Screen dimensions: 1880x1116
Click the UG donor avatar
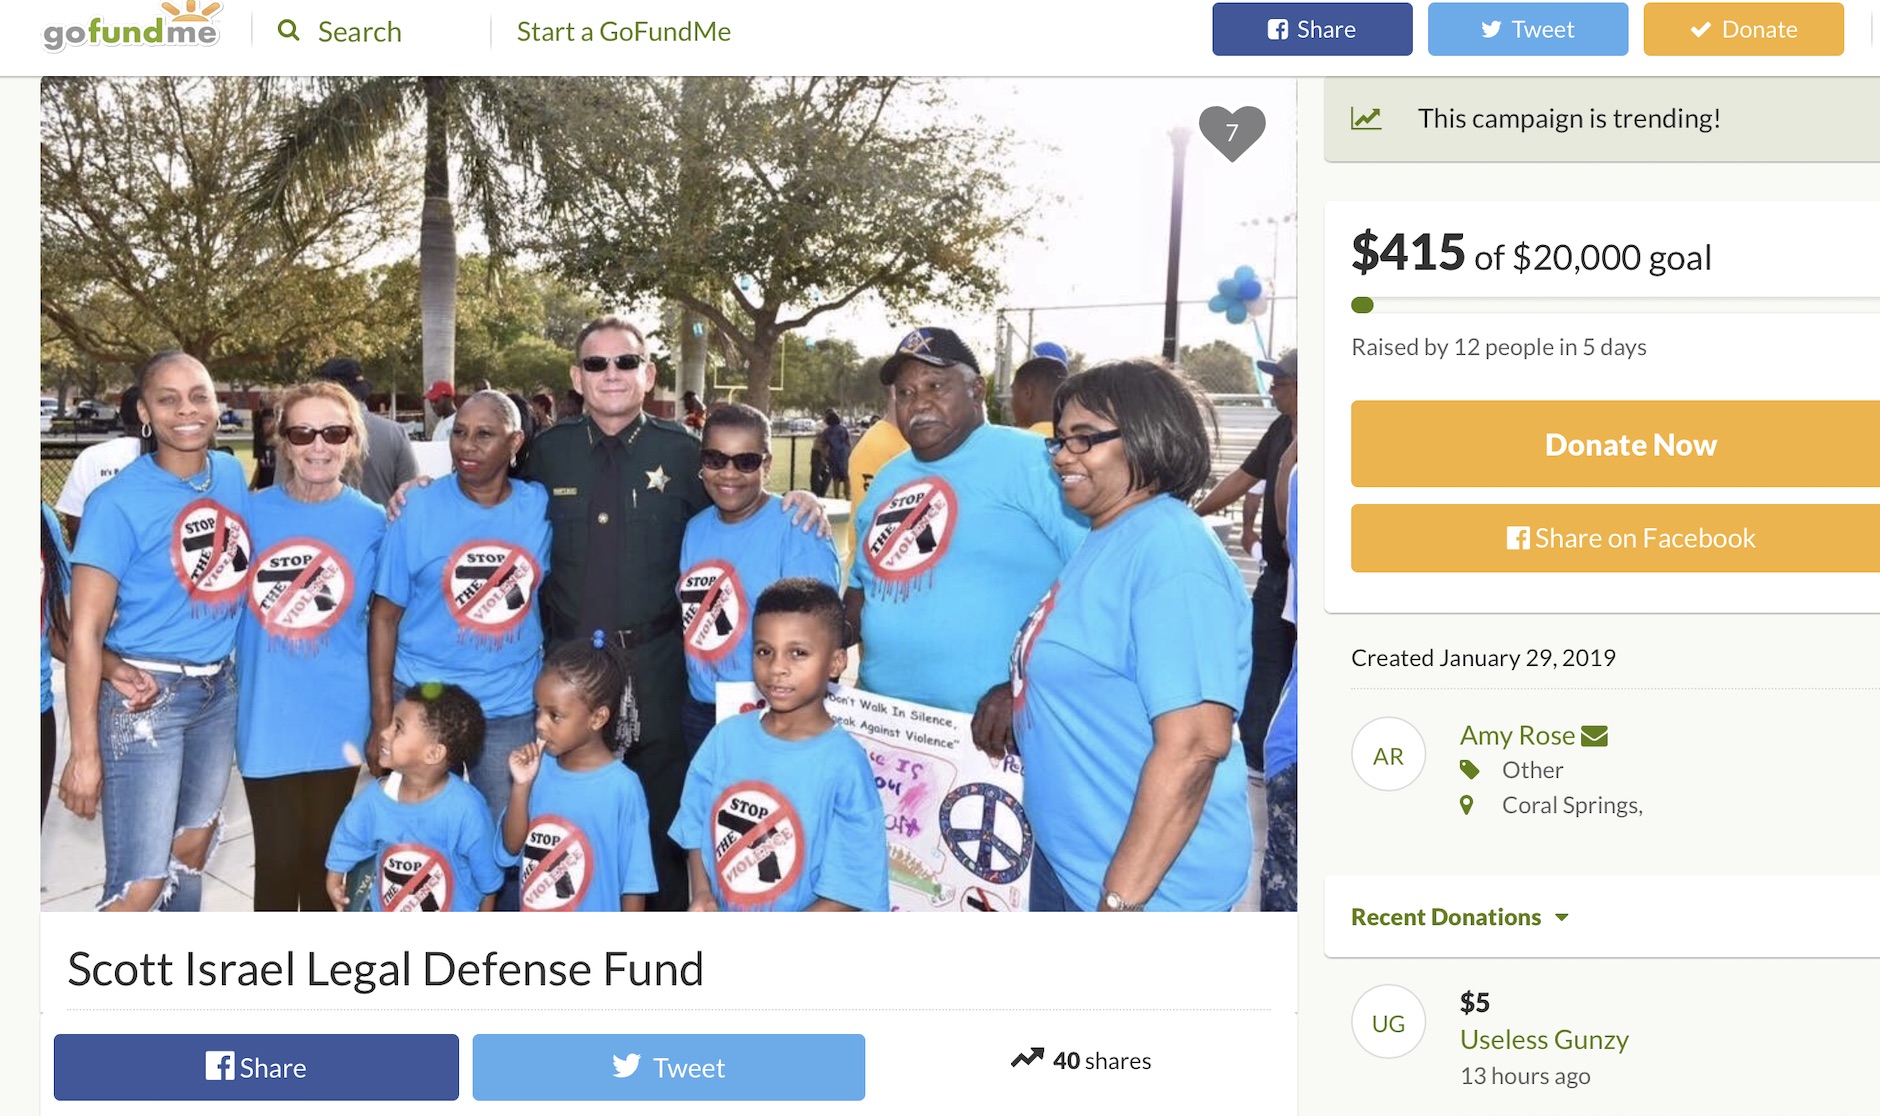click(x=1388, y=1022)
